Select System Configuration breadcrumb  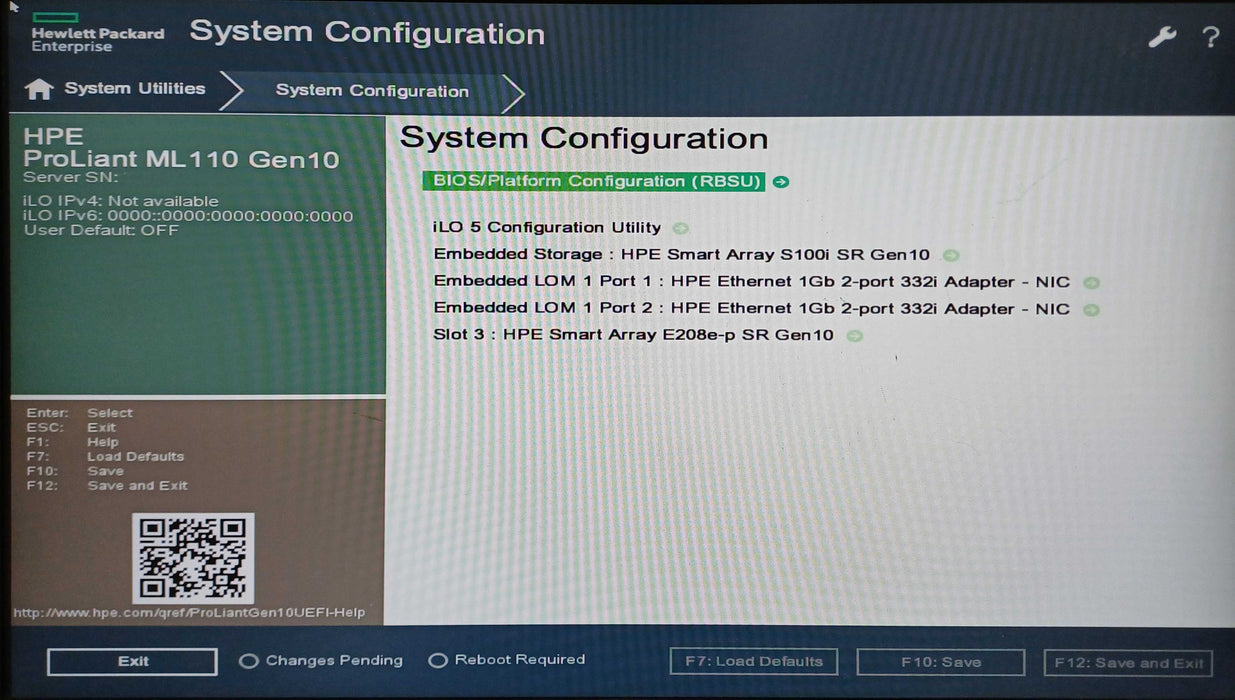pos(372,91)
